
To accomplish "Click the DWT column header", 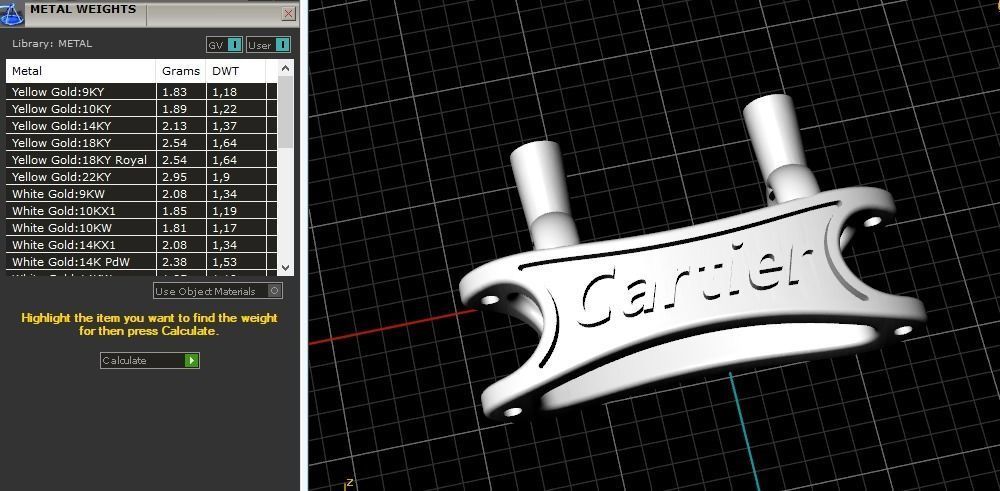I will pos(236,71).
